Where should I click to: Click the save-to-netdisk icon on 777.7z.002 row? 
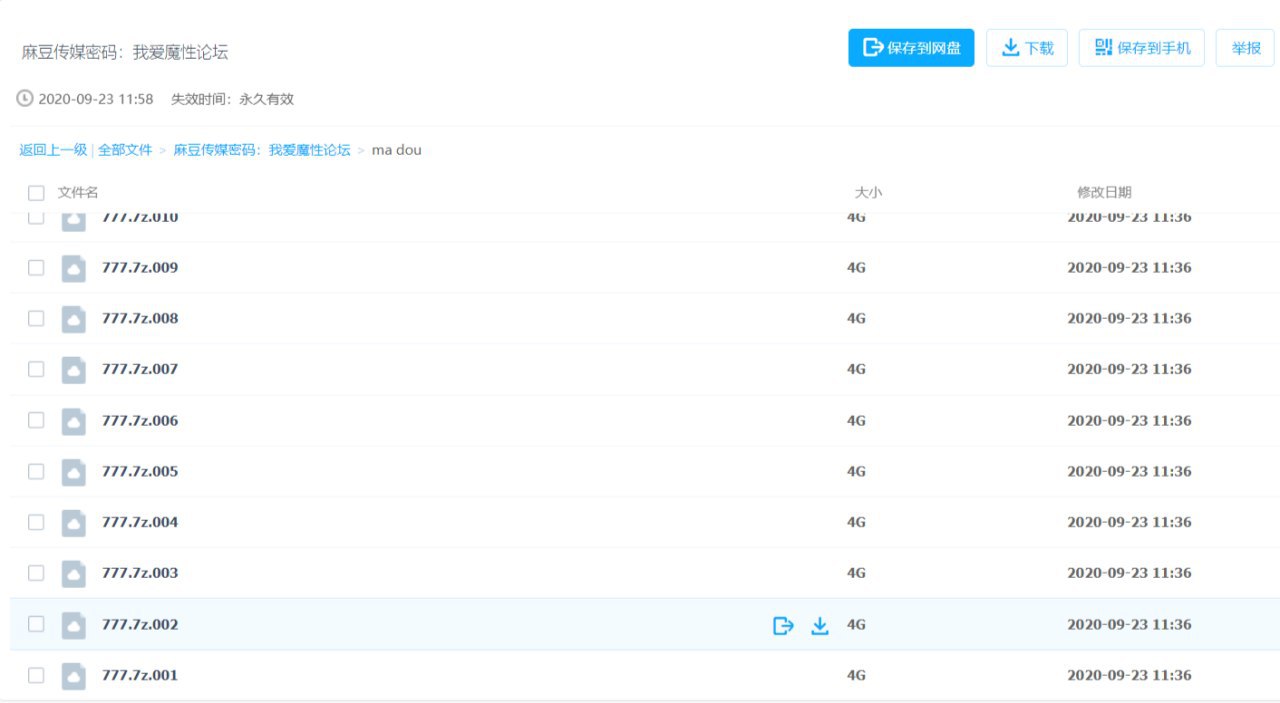[x=783, y=626]
